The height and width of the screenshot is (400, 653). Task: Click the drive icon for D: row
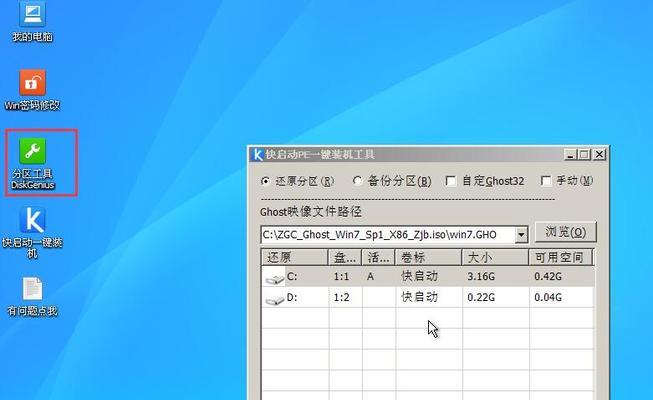(274, 299)
